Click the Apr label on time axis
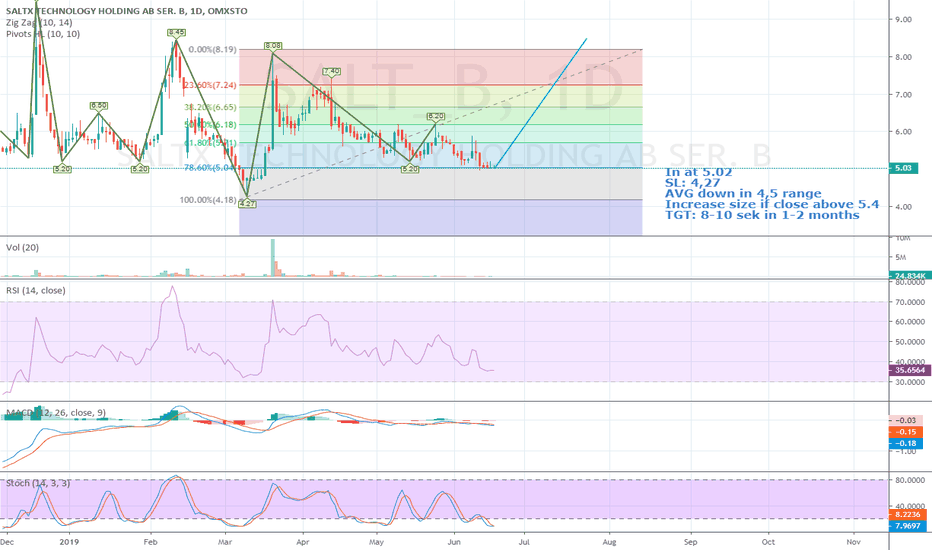 [303, 542]
